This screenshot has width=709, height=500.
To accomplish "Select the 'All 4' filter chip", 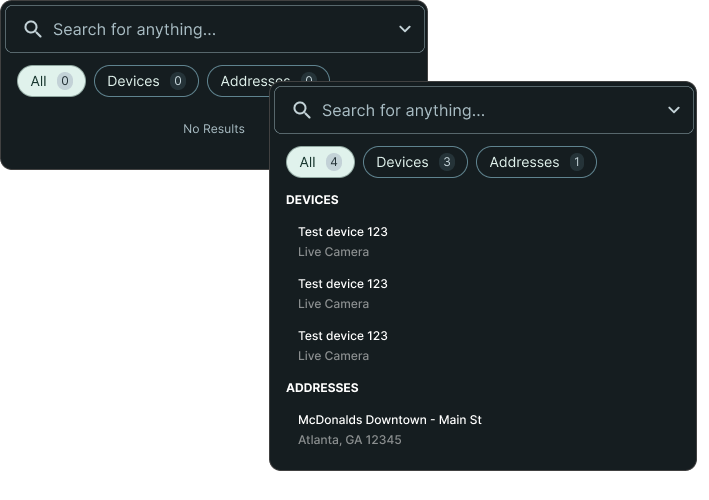I will coord(320,162).
